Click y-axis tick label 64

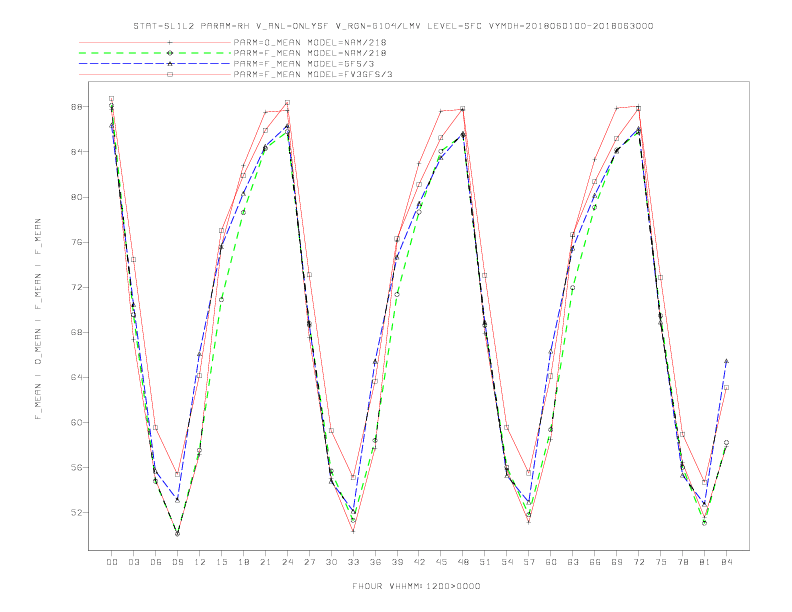click(x=77, y=377)
